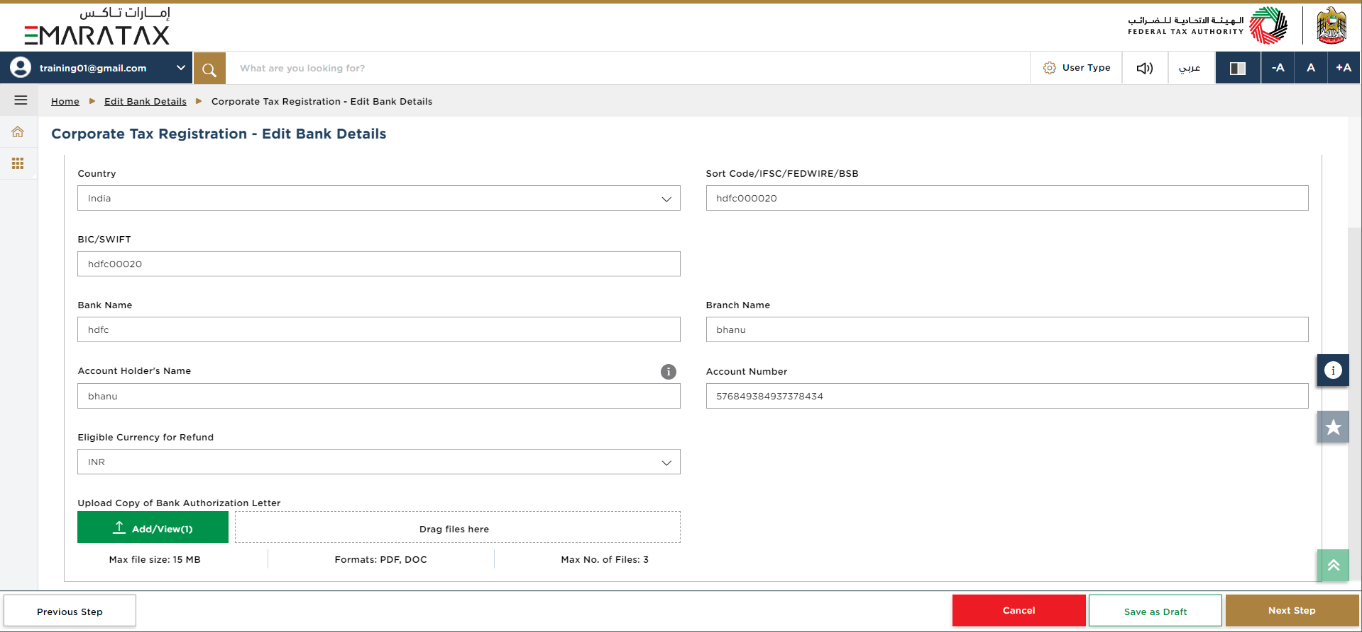The width and height of the screenshot is (1362, 632).
Task: Click the Federal Tax Authority logo
Action: [1208, 25]
